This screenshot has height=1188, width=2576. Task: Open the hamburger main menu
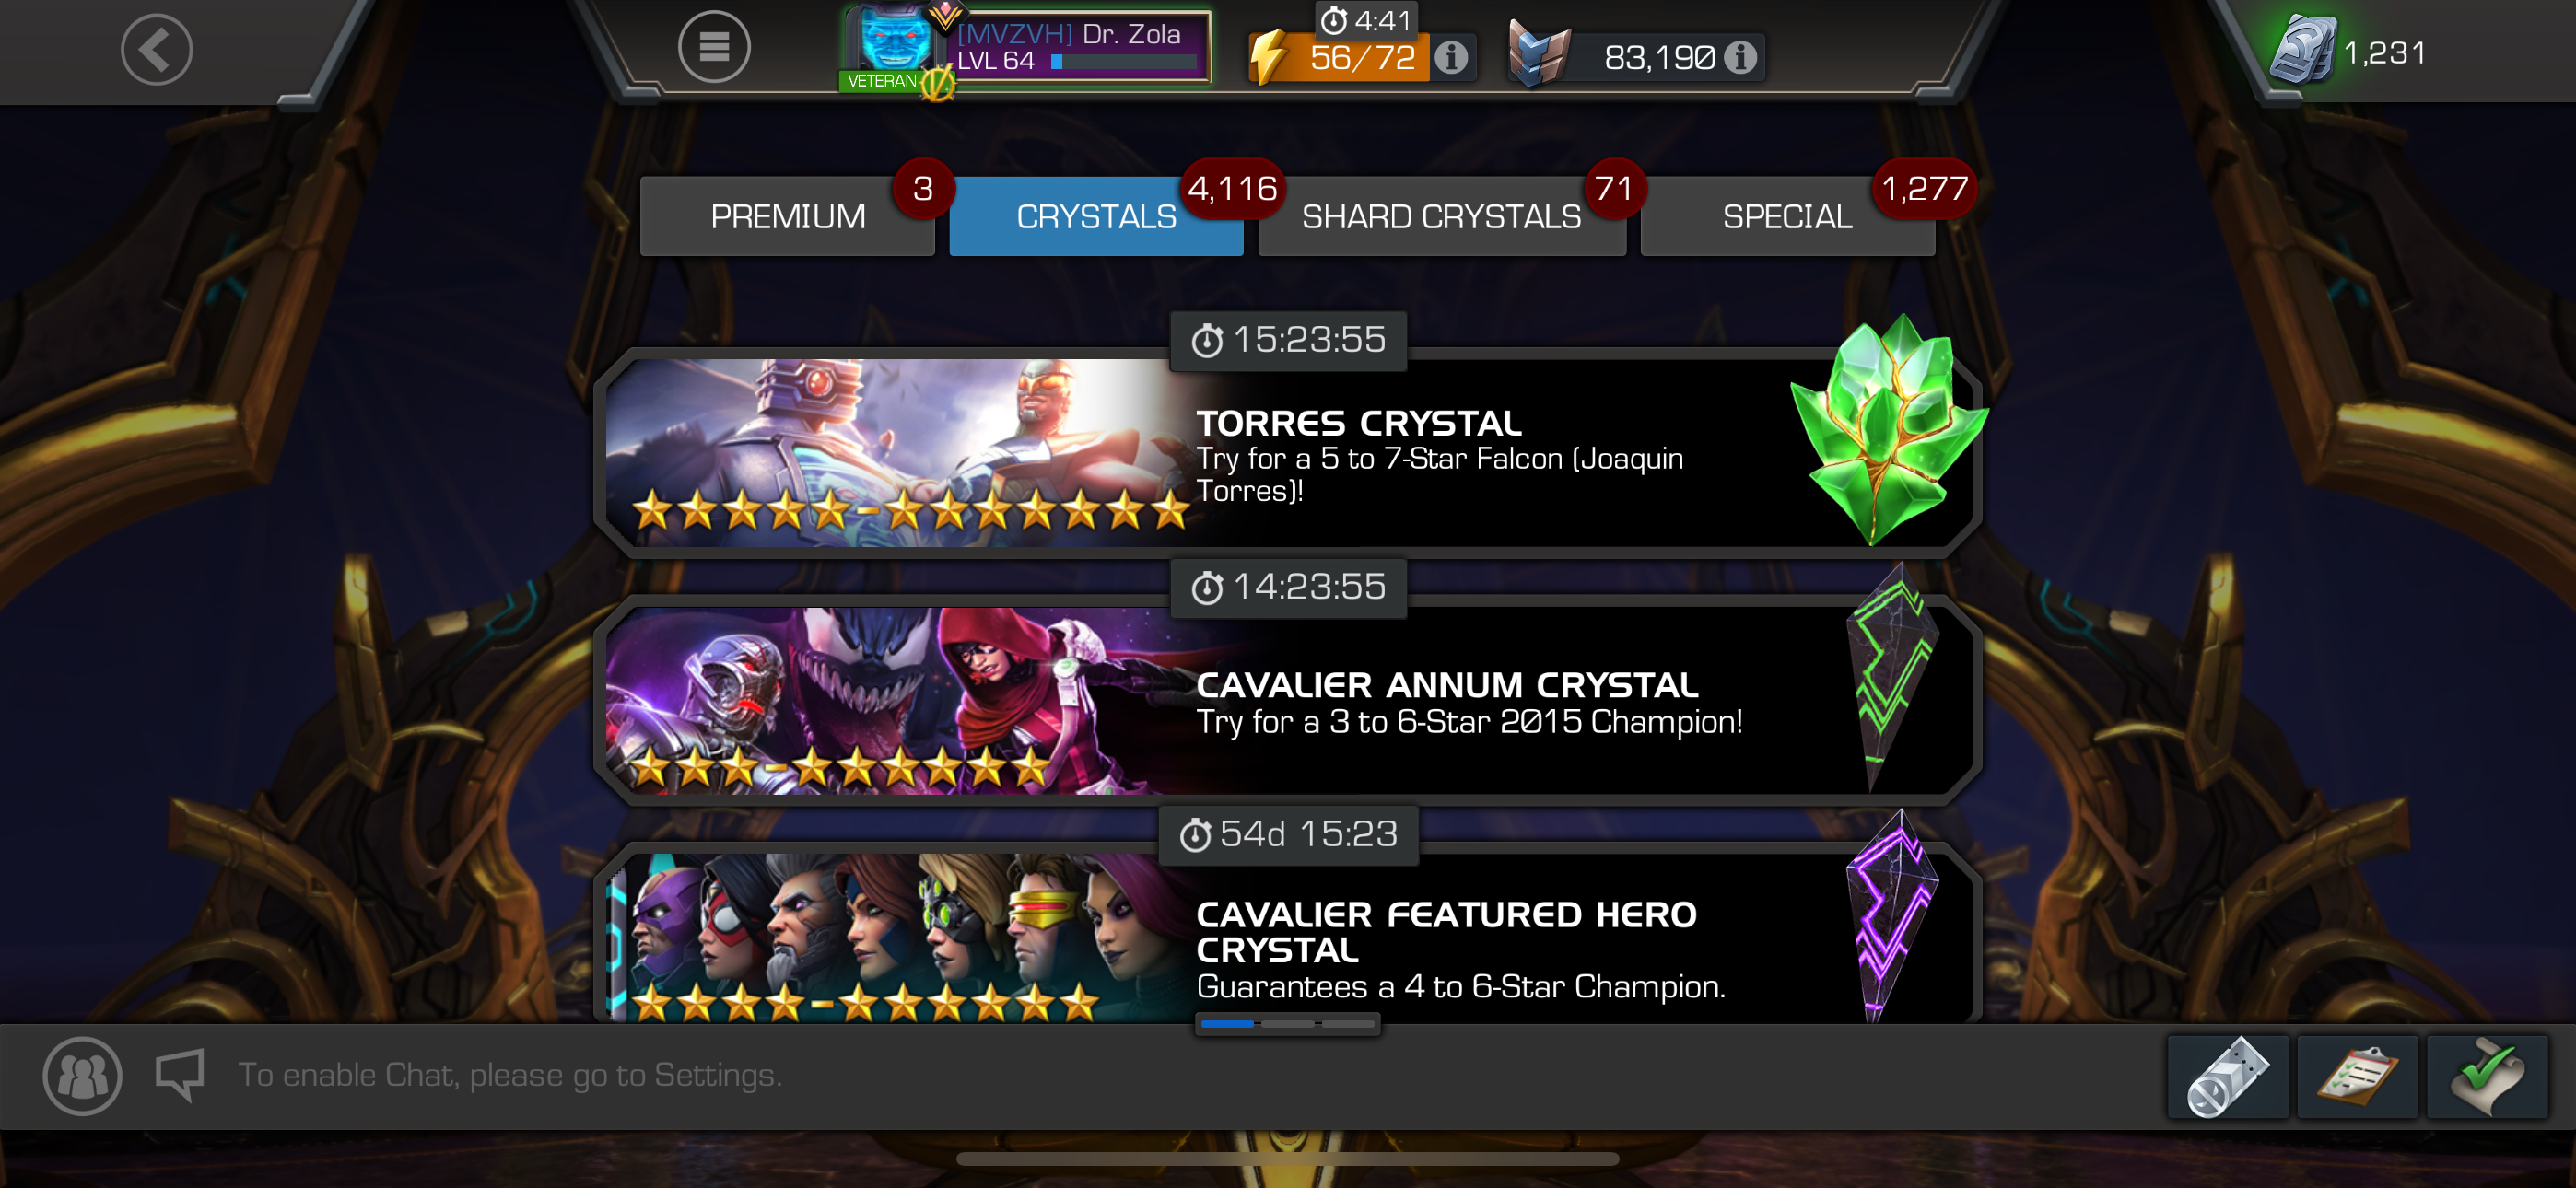[x=714, y=47]
